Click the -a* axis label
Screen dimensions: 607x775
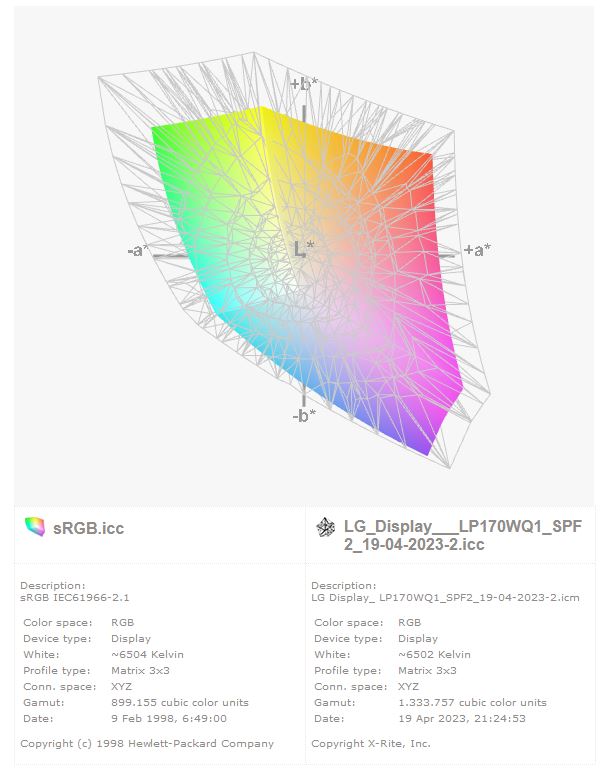[x=139, y=250]
